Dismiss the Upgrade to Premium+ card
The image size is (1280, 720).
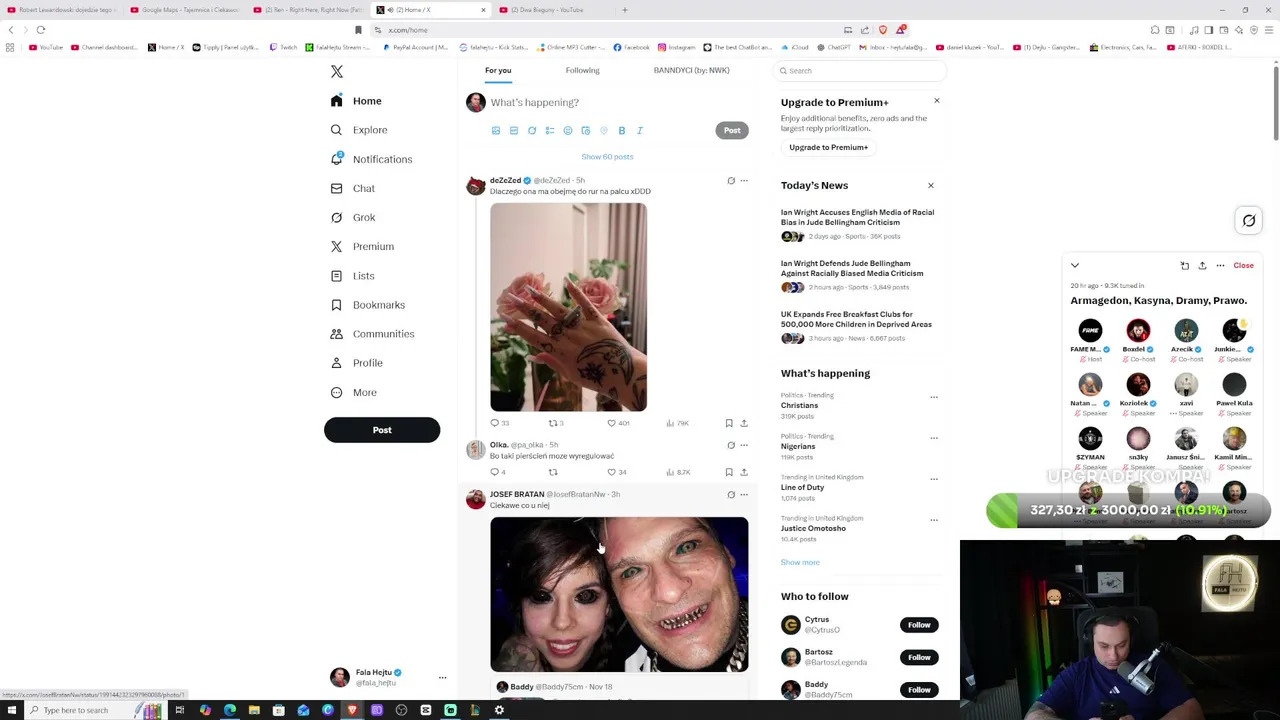point(937,101)
